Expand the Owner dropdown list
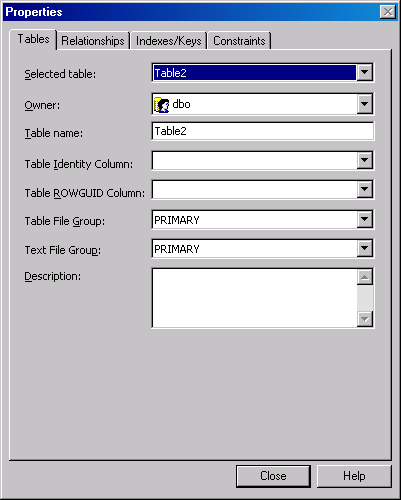Screen dimensions: 401x500 [x=365, y=104]
